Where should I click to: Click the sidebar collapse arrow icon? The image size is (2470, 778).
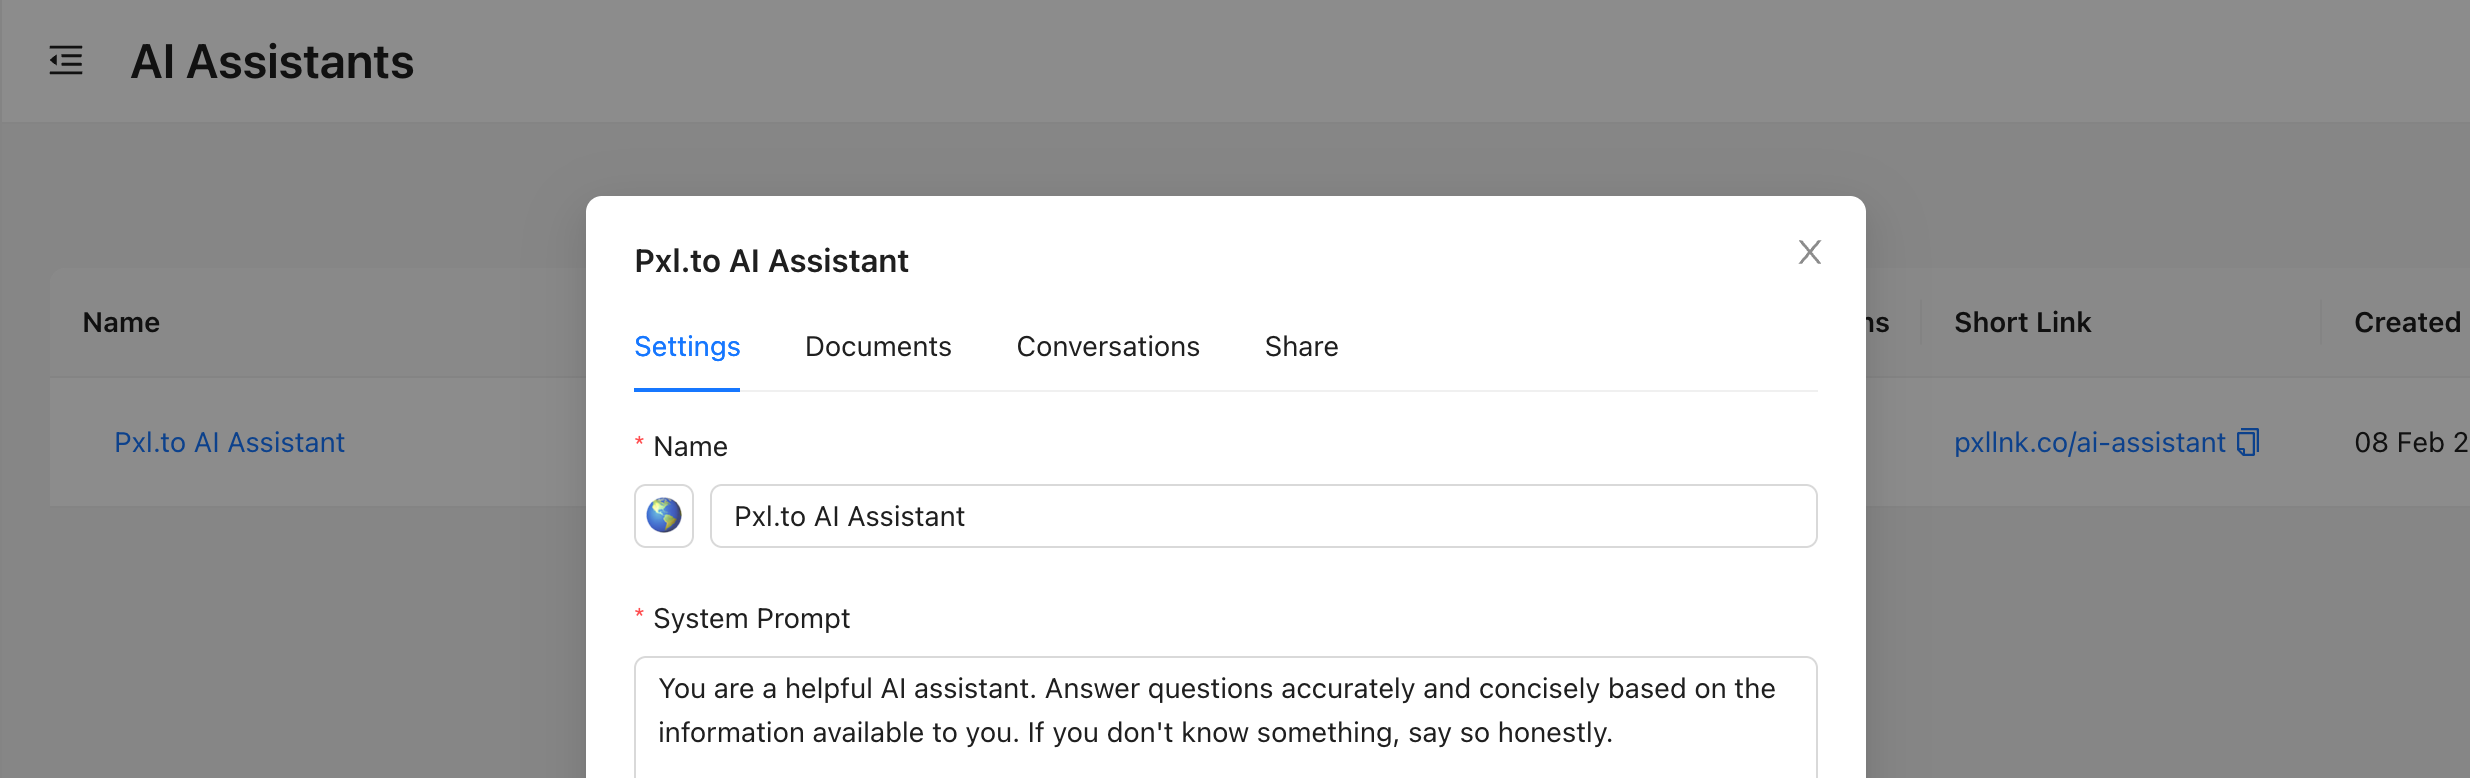point(64,61)
